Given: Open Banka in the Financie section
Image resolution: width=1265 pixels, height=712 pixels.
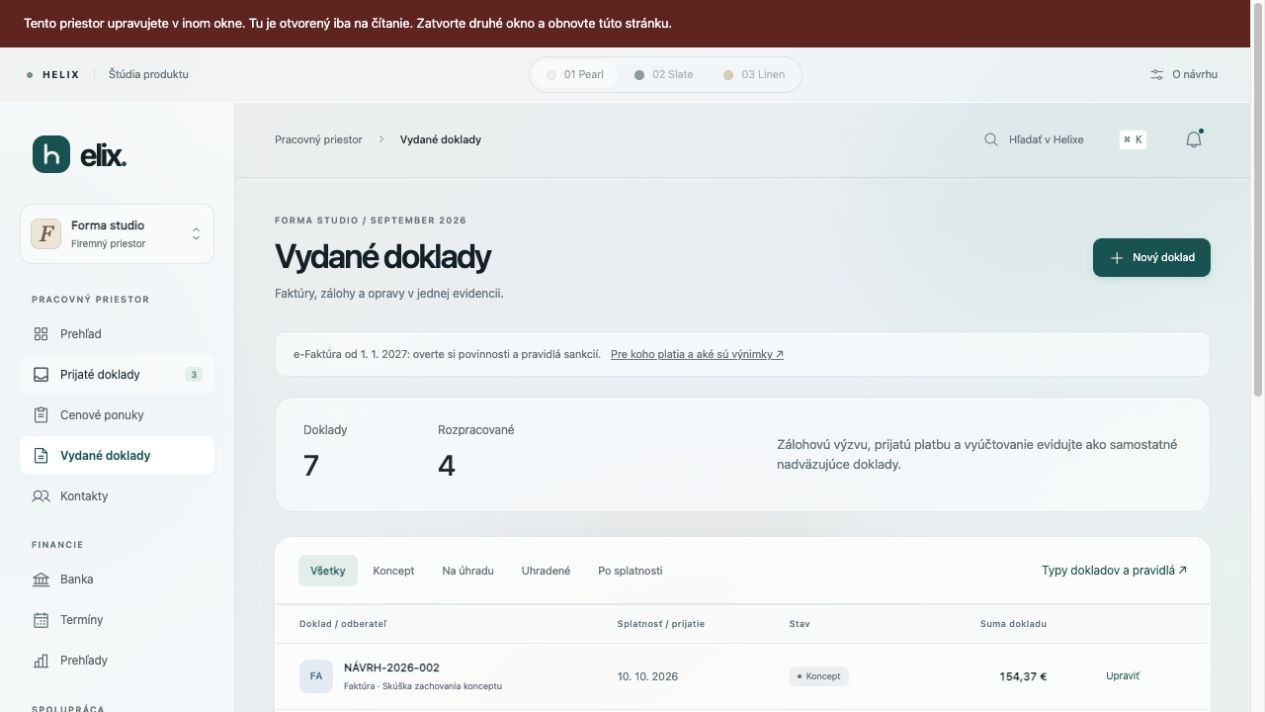Looking at the screenshot, I should tap(117, 579).
